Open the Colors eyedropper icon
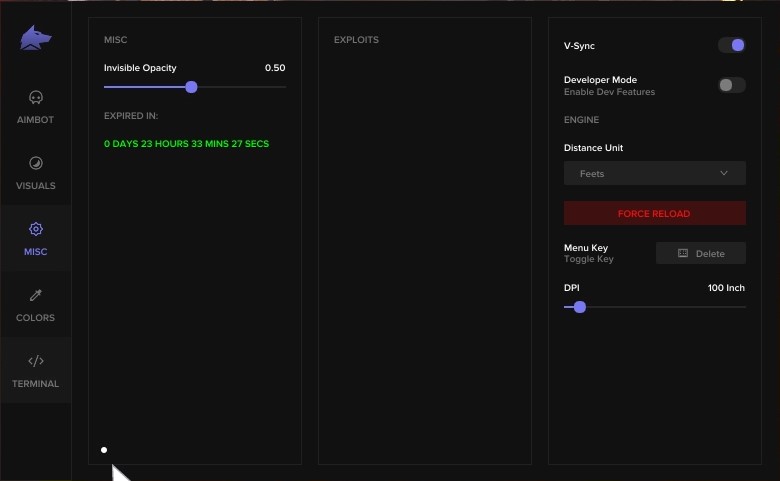Image resolution: width=780 pixels, height=481 pixels. 36,295
